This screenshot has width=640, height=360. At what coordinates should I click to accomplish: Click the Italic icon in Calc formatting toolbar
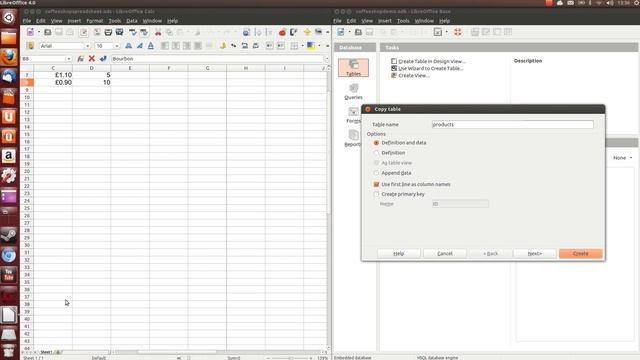click(140, 46)
